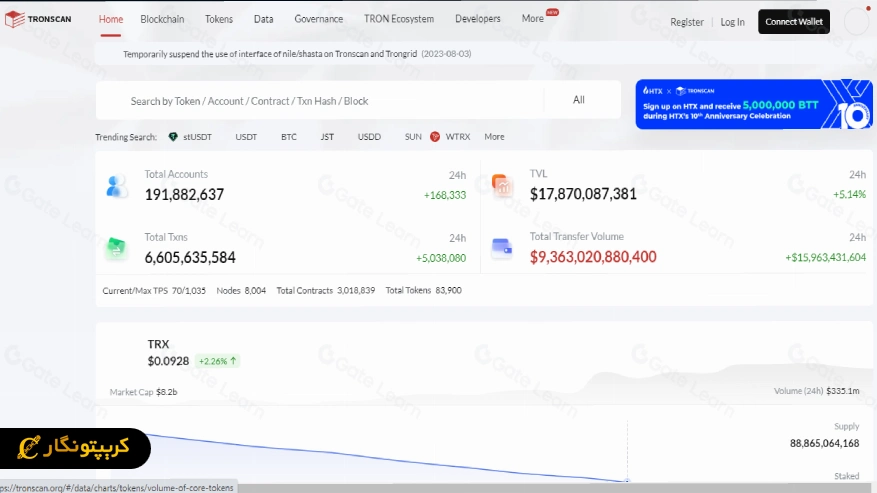Open the TRON Ecosystem menu

point(399,19)
